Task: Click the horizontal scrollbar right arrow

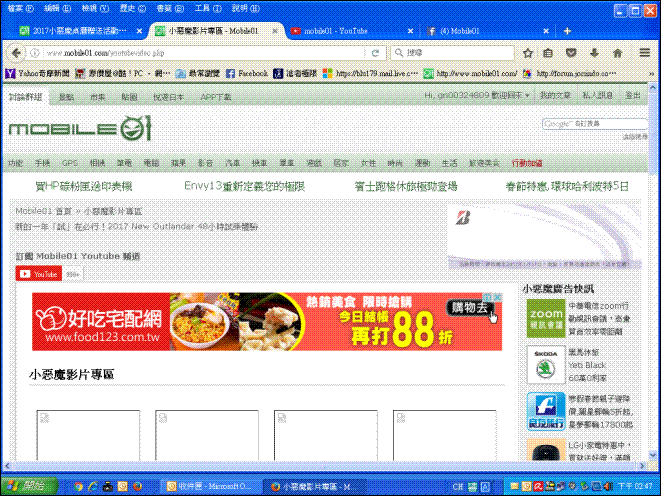Action: point(642,466)
